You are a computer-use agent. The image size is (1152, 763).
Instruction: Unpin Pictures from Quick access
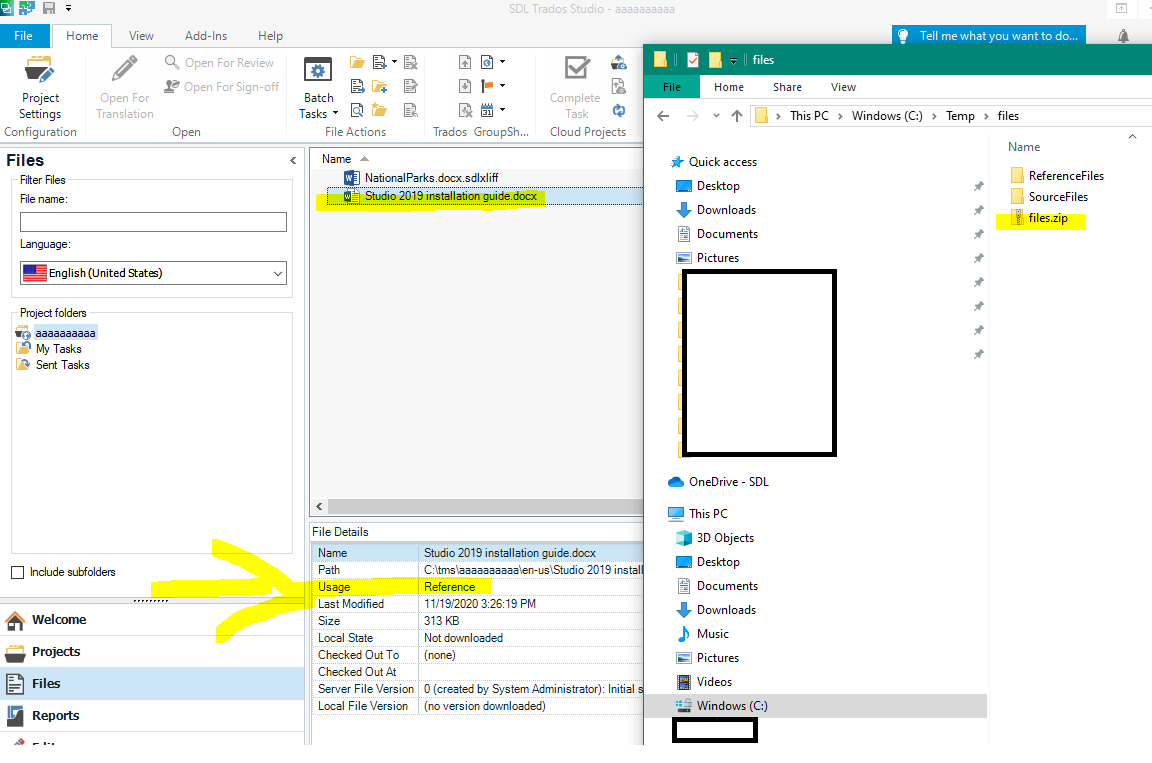click(979, 258)
